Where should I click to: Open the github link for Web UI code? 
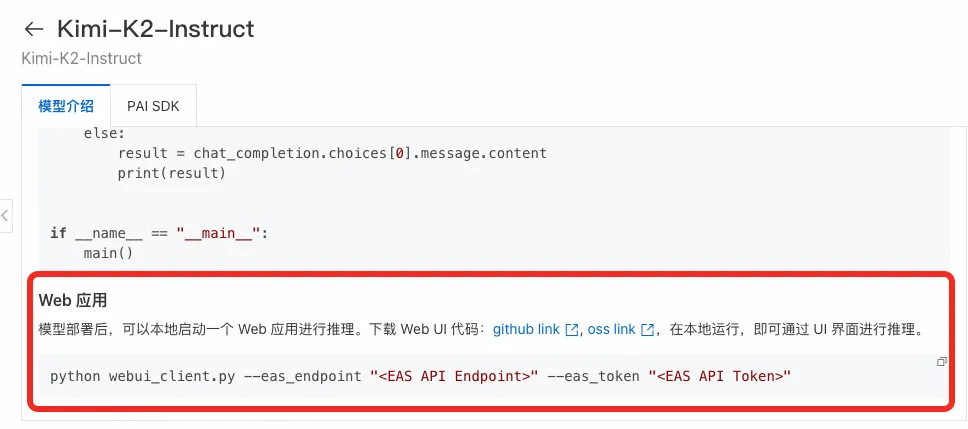(x=526, y=329)
